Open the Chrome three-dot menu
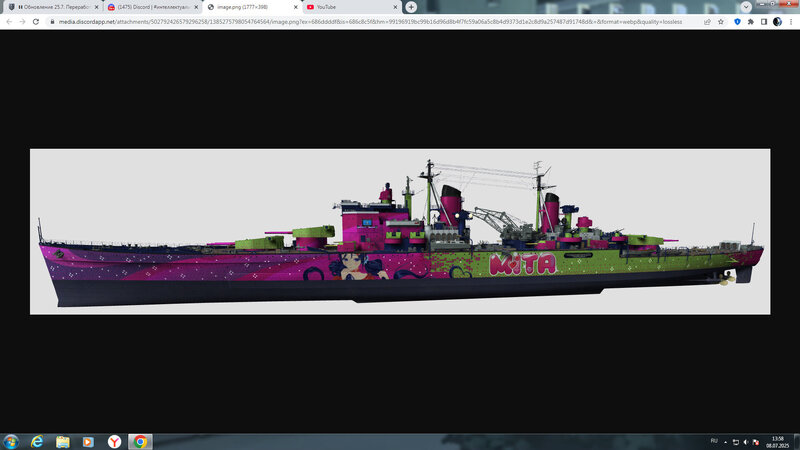 click(791, 22)
